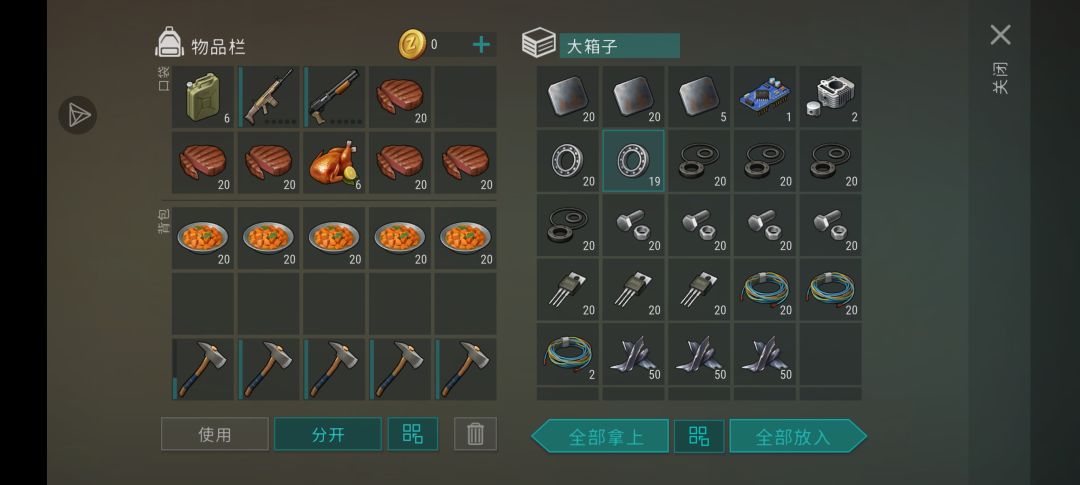The width and height of the screenshot is (1080, 485).
Task: Select the highlighted bearing stack of 19
Action: point(634,161)
